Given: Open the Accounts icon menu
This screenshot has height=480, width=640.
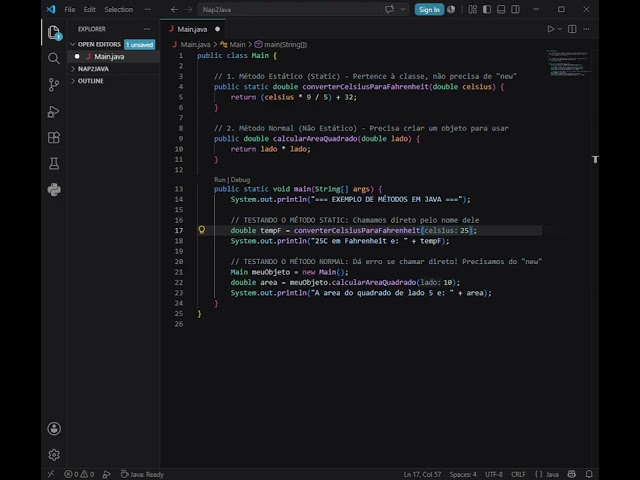Looking at the screenshot, I should pos(54,429).
